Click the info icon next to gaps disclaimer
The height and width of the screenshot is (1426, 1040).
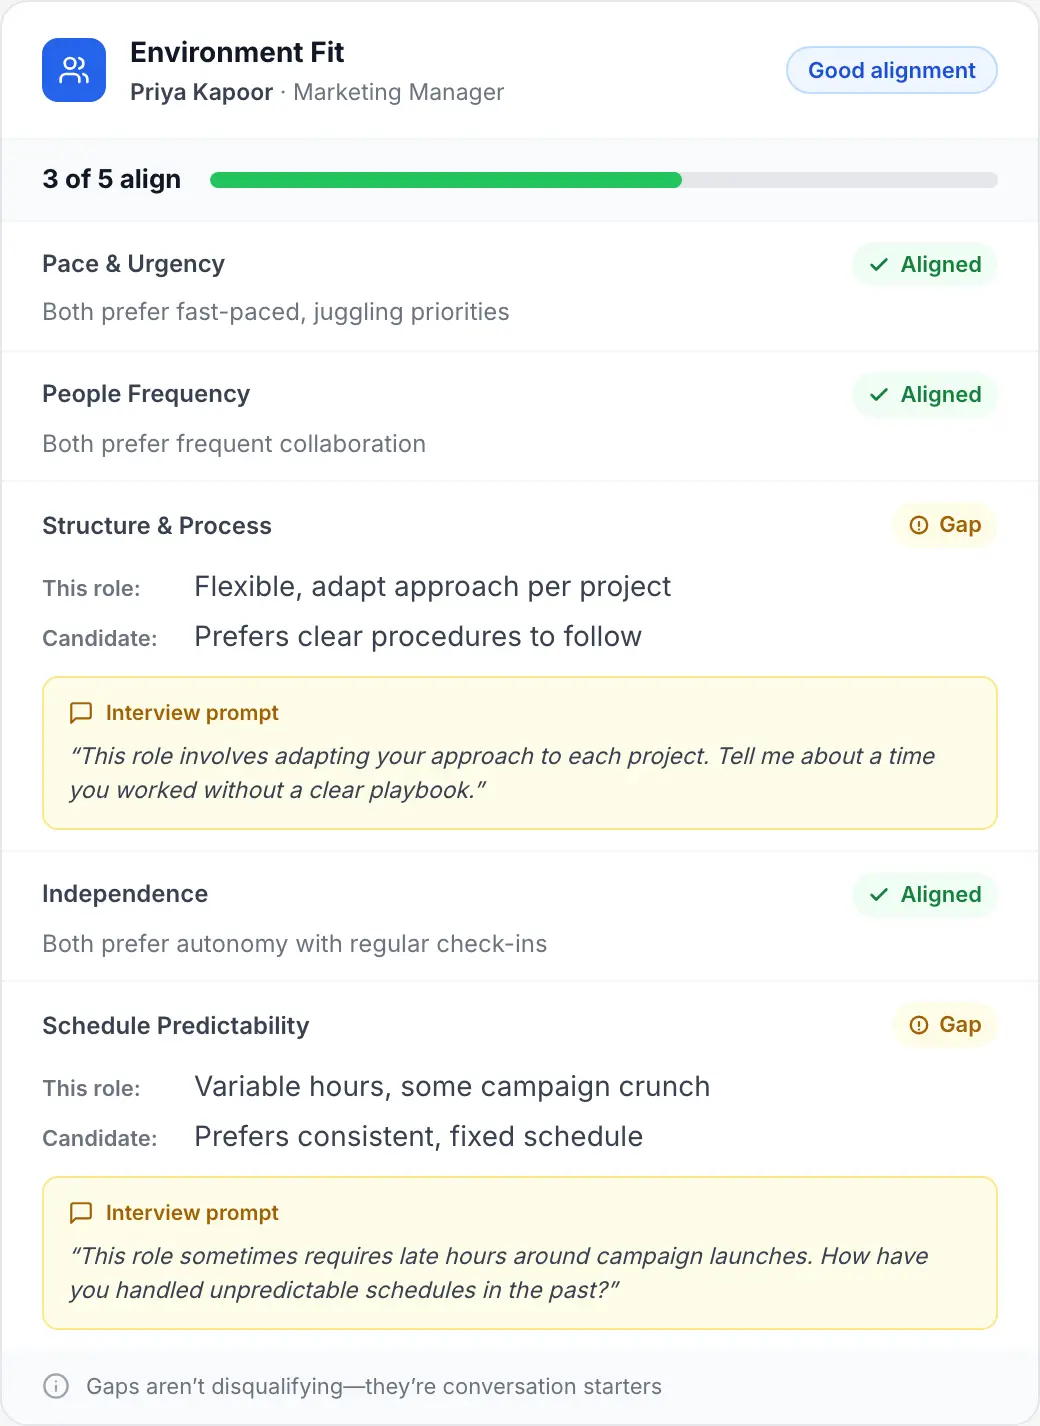[55, 1386]
